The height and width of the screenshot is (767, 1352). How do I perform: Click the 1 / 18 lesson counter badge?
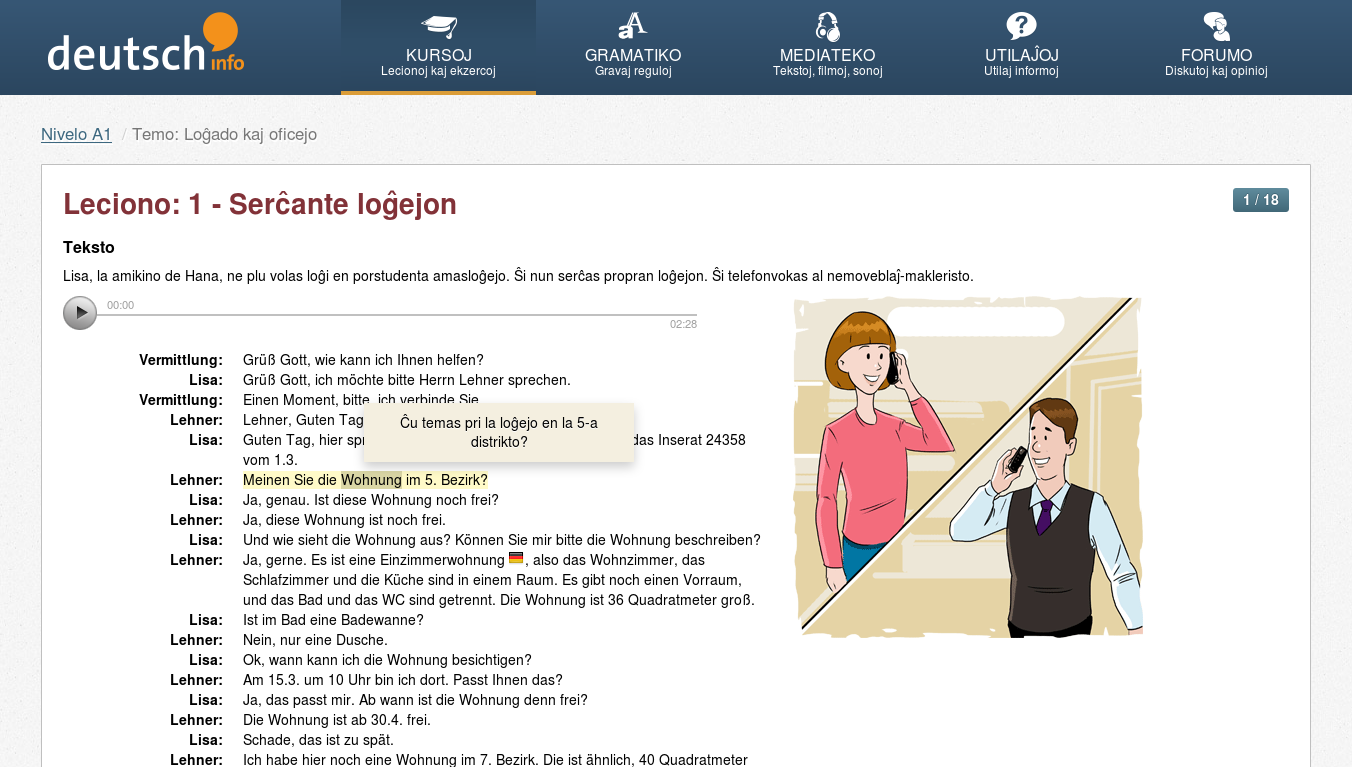click(1260, 200)
